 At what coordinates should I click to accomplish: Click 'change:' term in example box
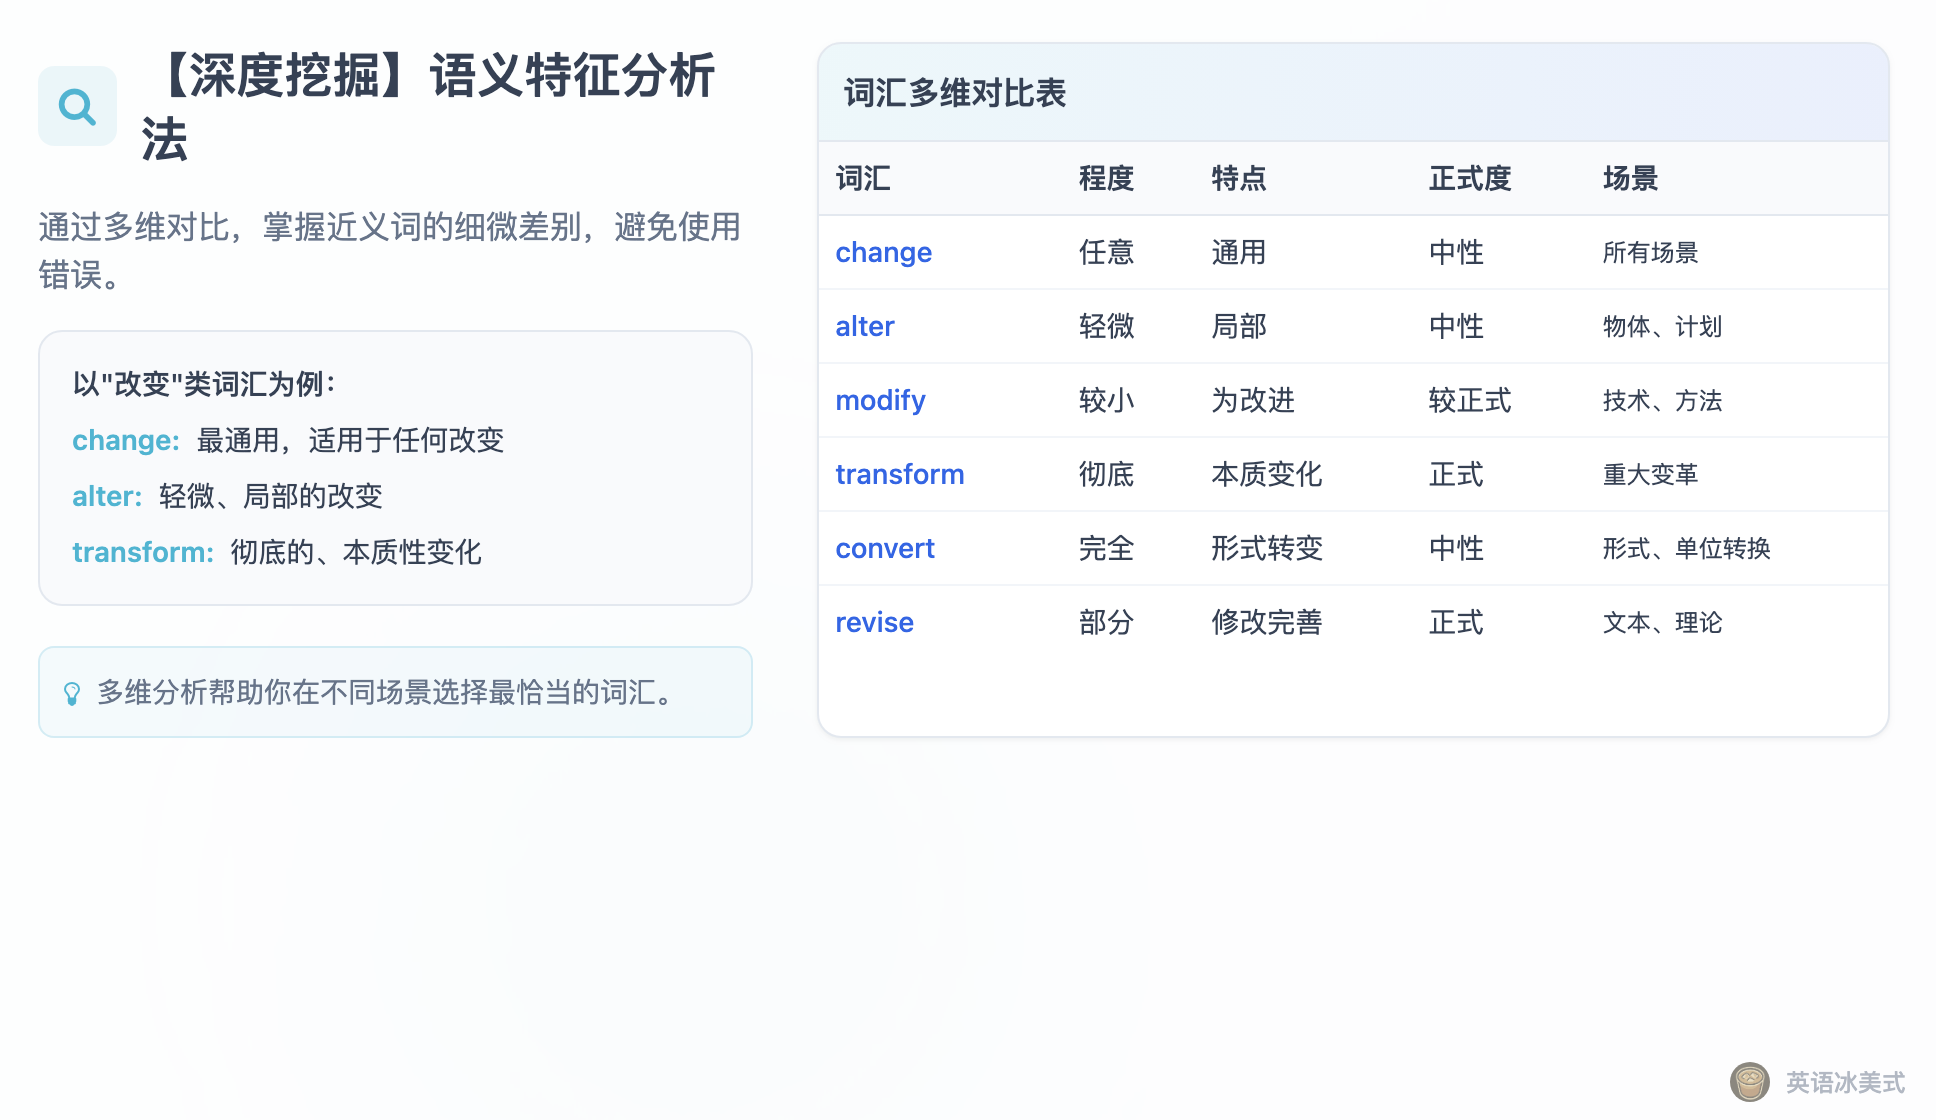click(x=126, y=440)
